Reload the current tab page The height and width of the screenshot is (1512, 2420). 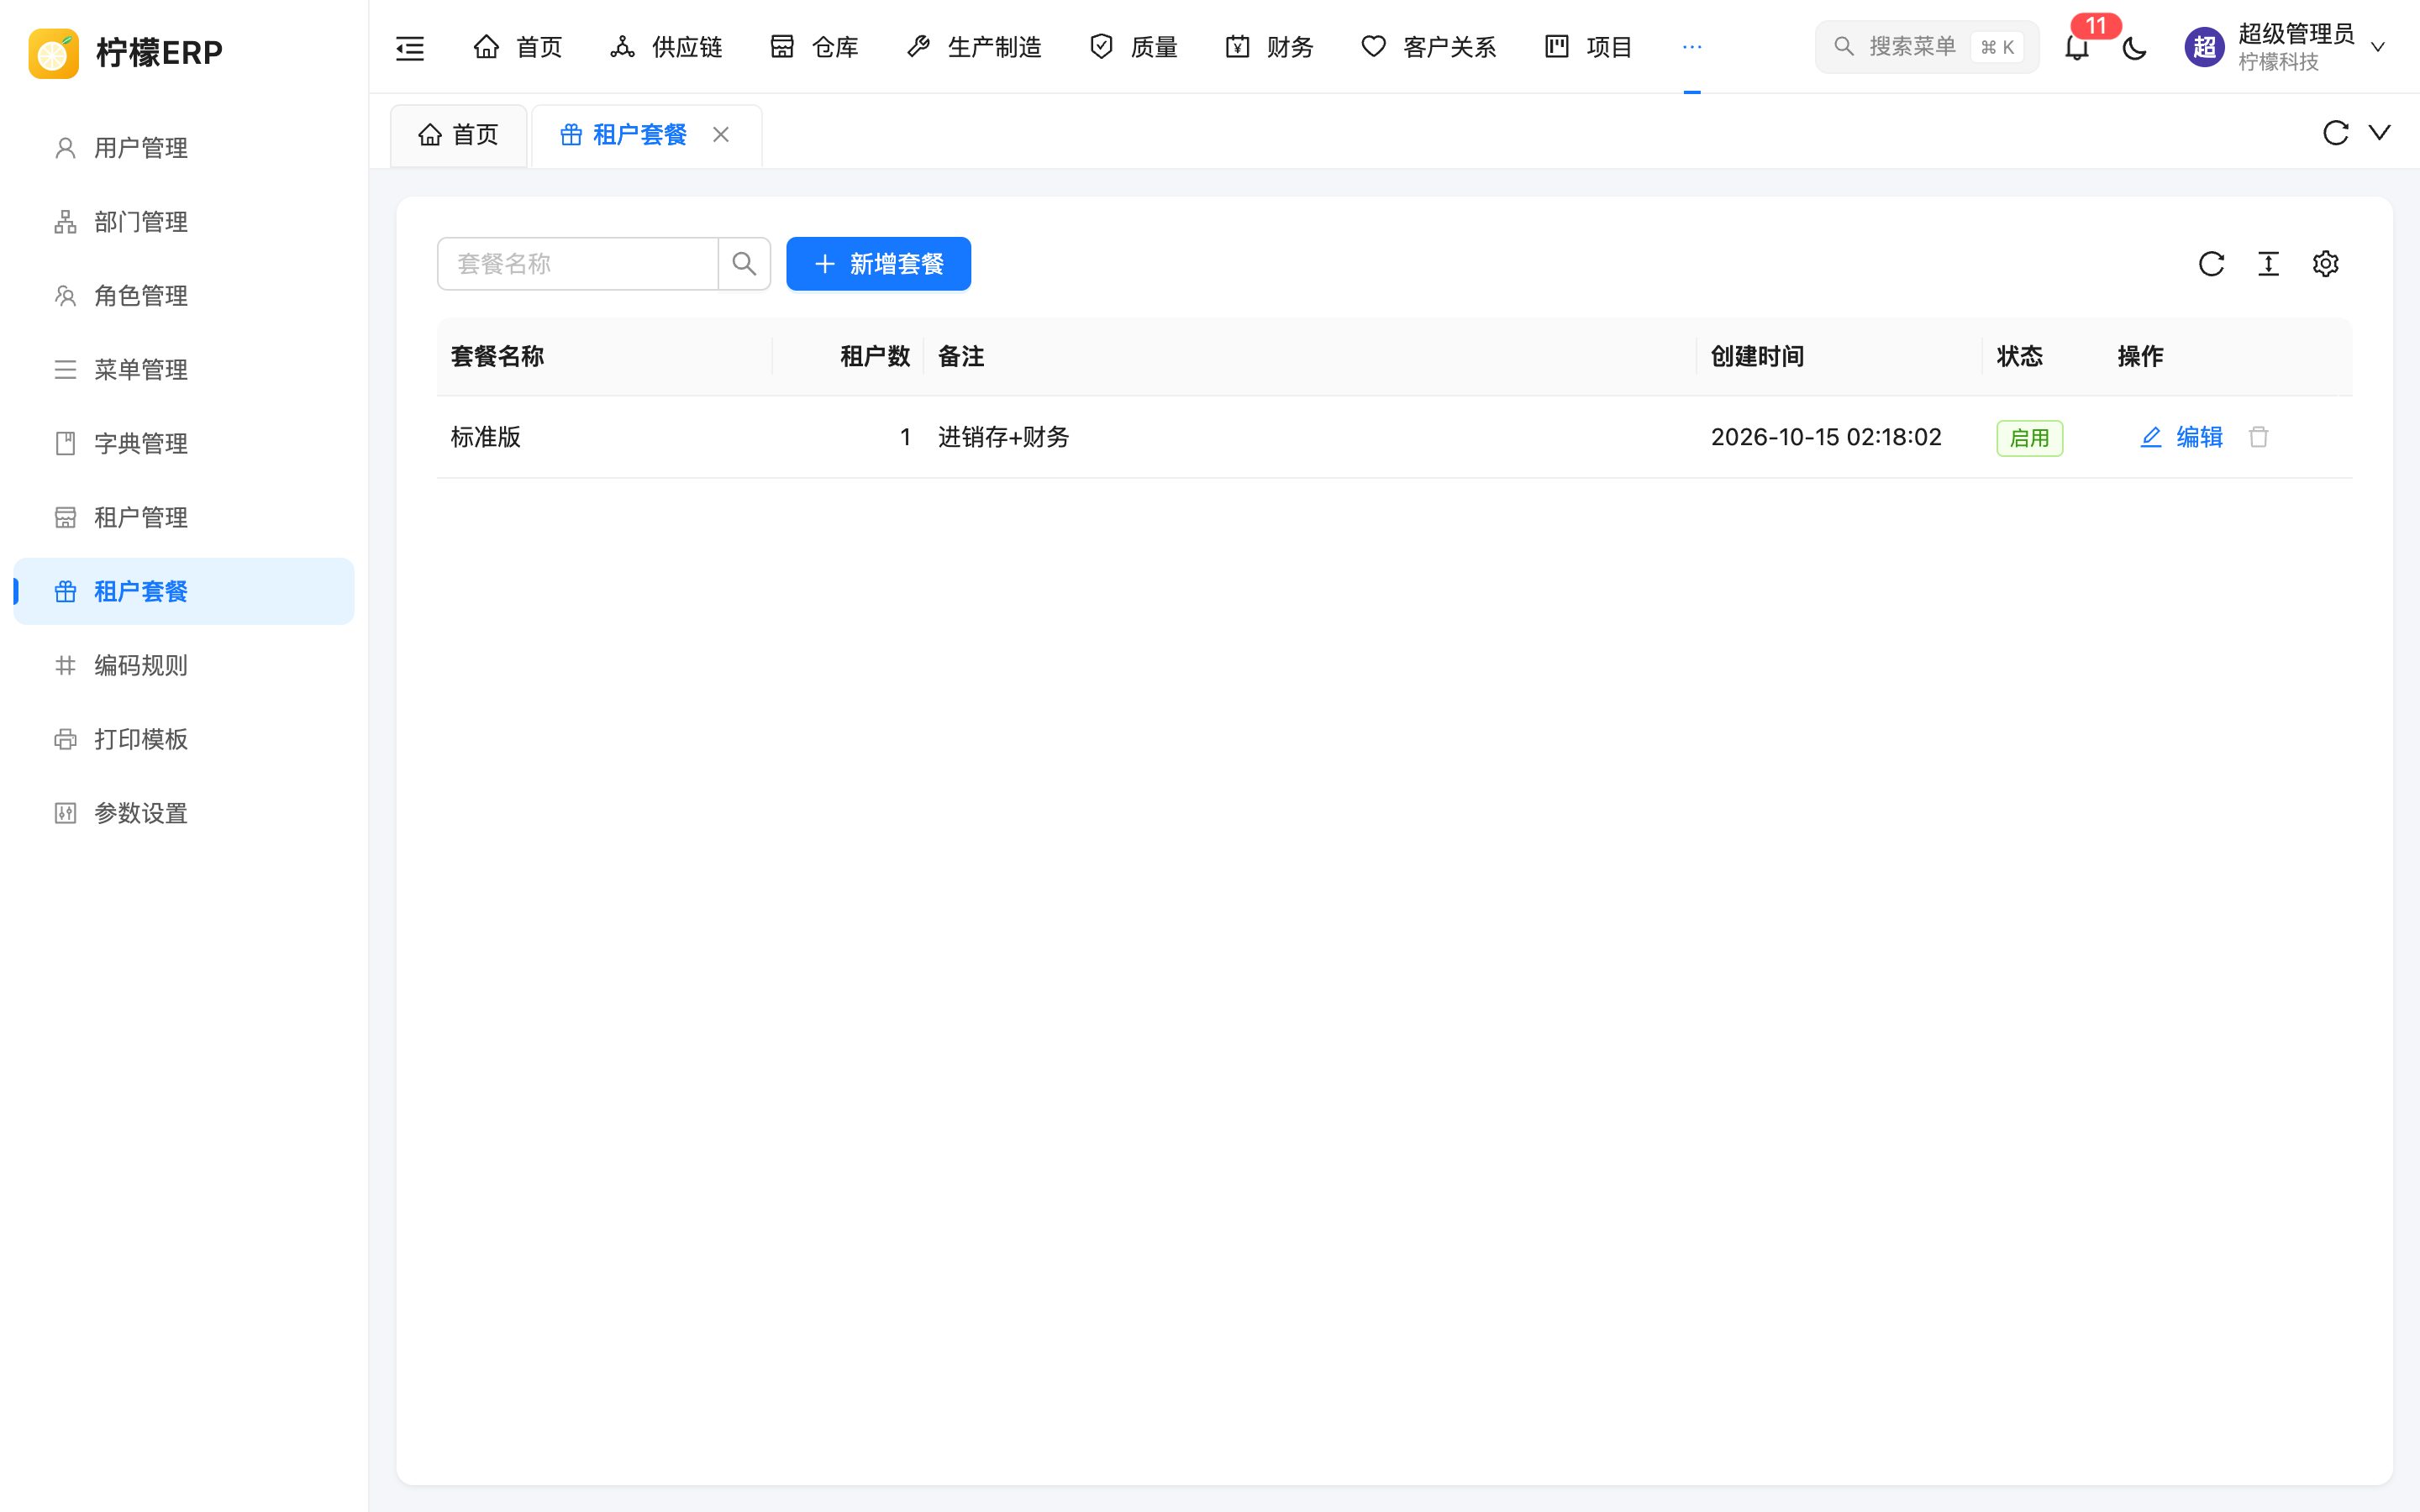coord(2335,133)
